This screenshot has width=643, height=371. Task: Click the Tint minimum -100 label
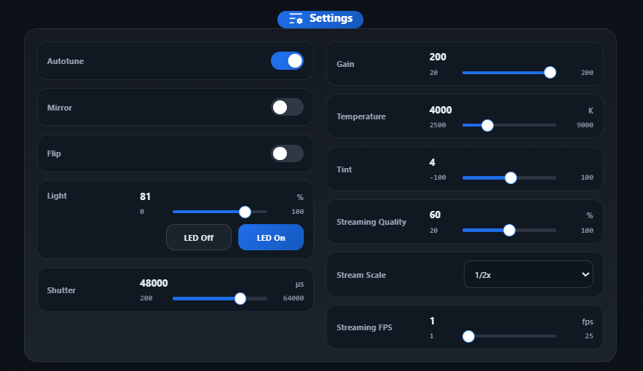[438, 178]
